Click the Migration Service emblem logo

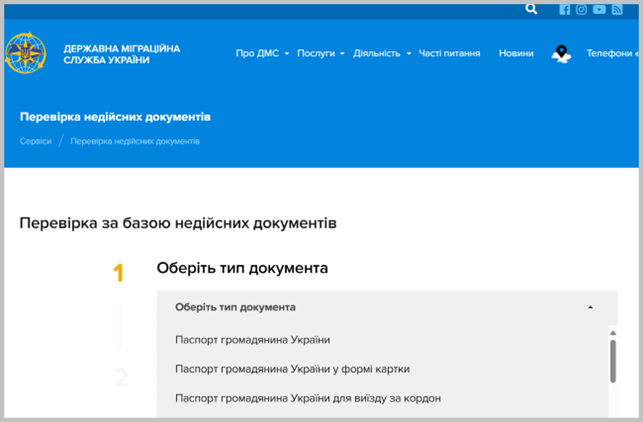coord(25,54)
